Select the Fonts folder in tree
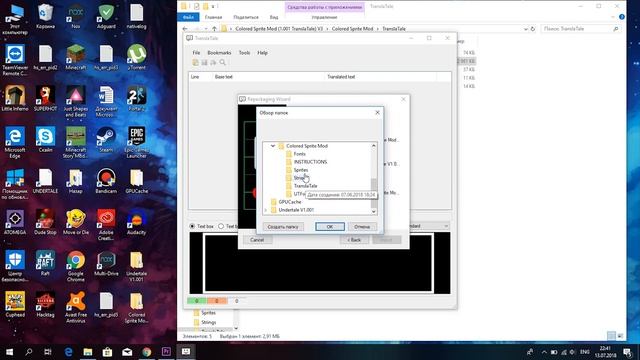Screen dimensions: 640x360 click(300, 154)
